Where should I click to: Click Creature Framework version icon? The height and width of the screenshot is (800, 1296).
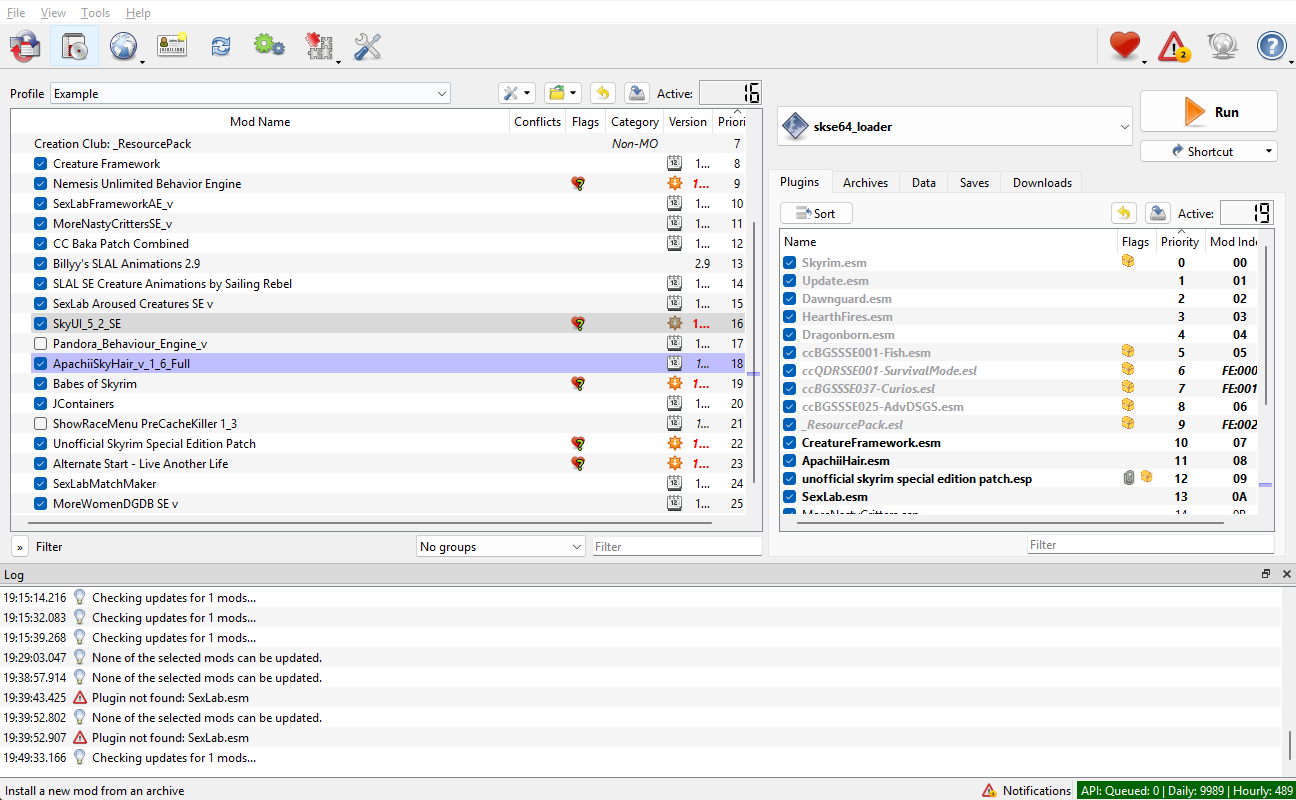pos(675,164)
